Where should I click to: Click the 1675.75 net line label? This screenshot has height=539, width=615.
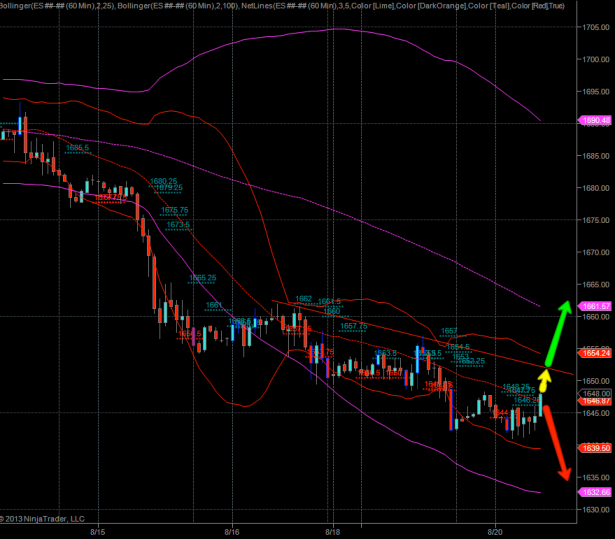[175, 210]
